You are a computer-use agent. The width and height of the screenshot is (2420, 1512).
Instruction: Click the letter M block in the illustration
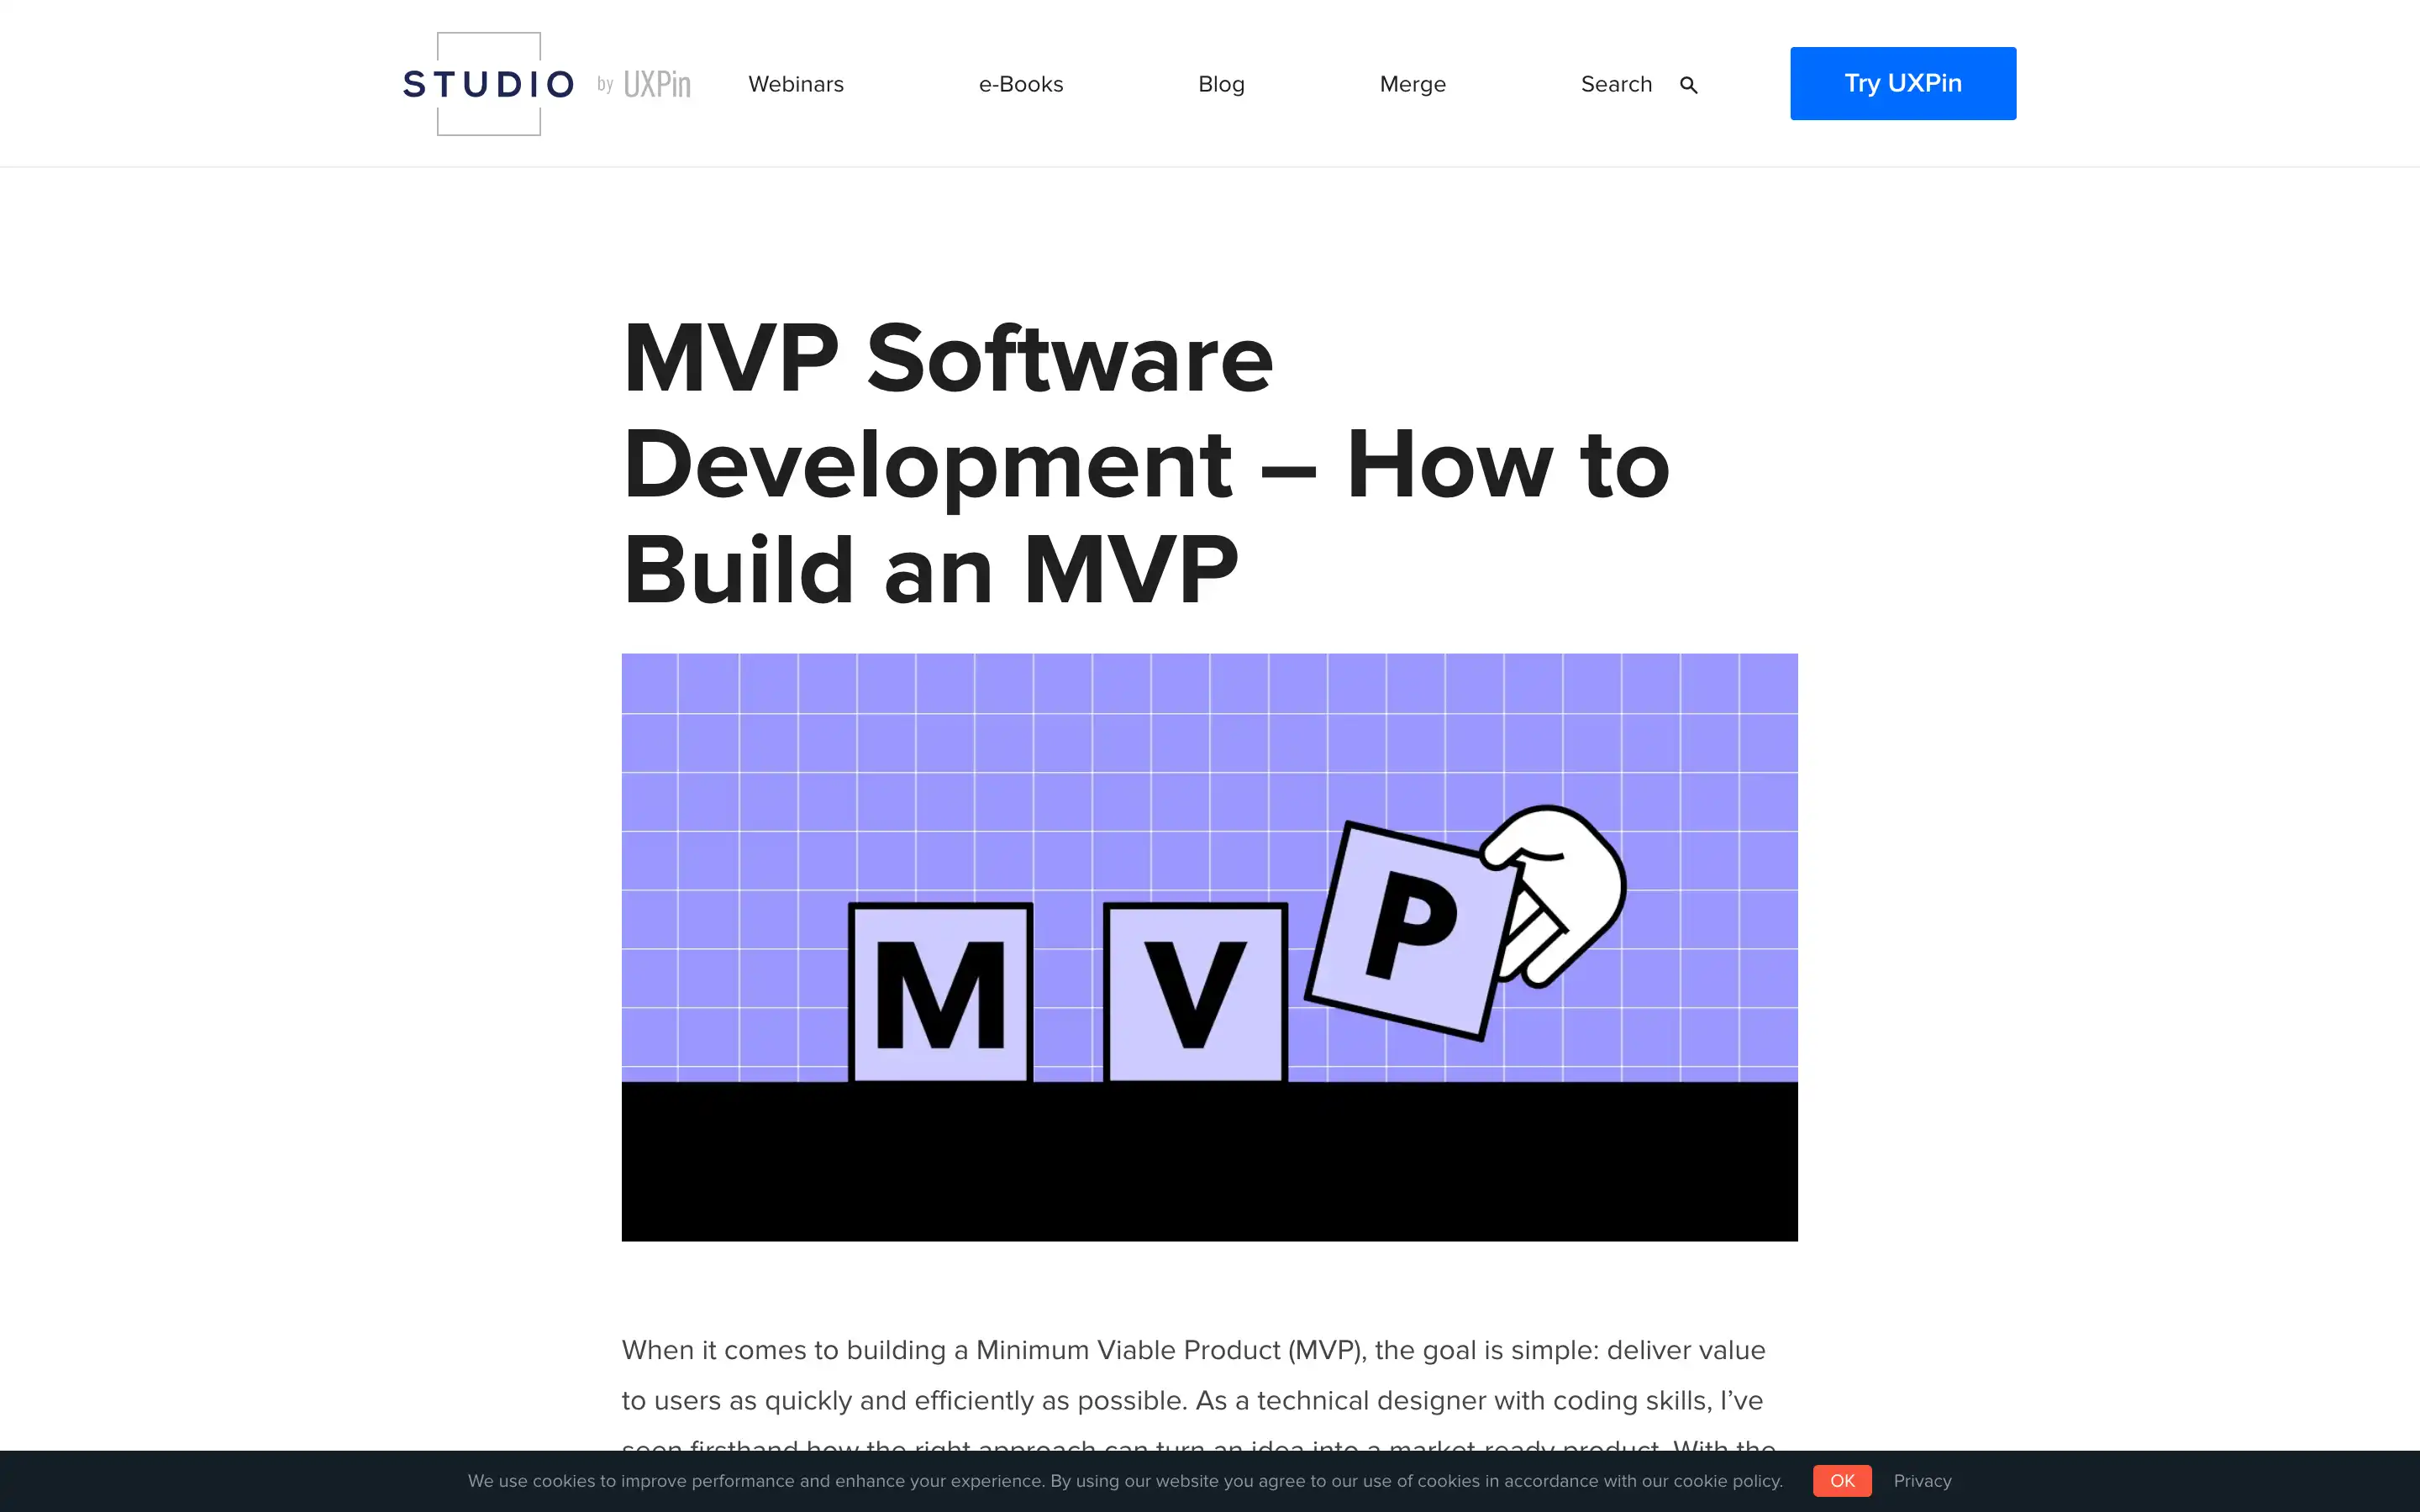[x=940, y=992]
